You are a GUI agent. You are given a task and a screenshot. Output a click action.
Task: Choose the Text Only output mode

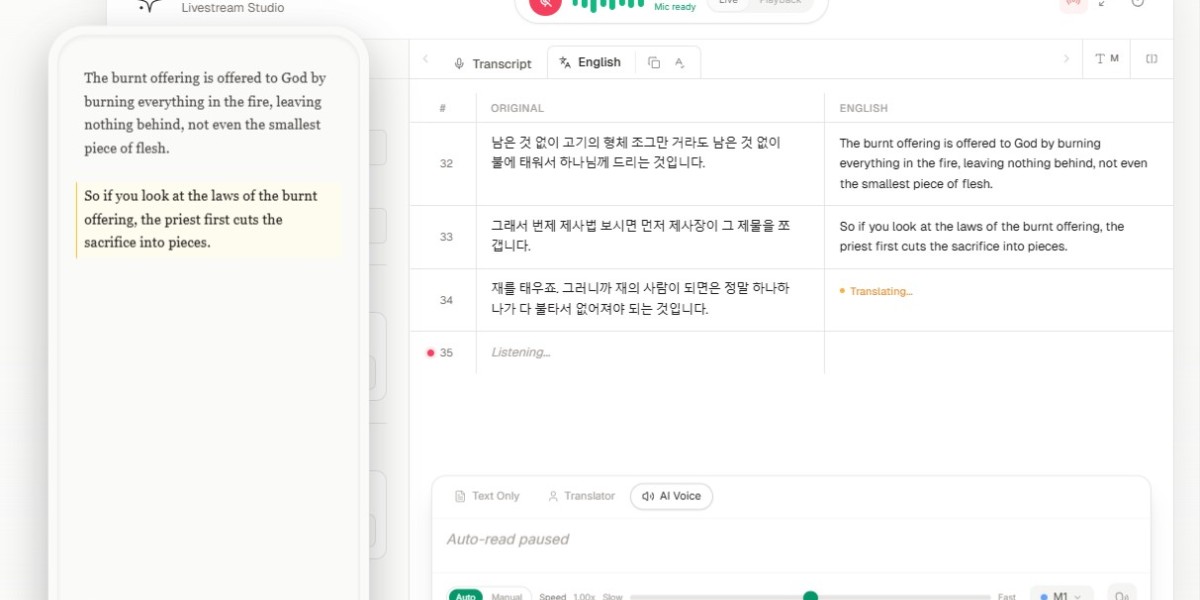[x=487, y=496]
